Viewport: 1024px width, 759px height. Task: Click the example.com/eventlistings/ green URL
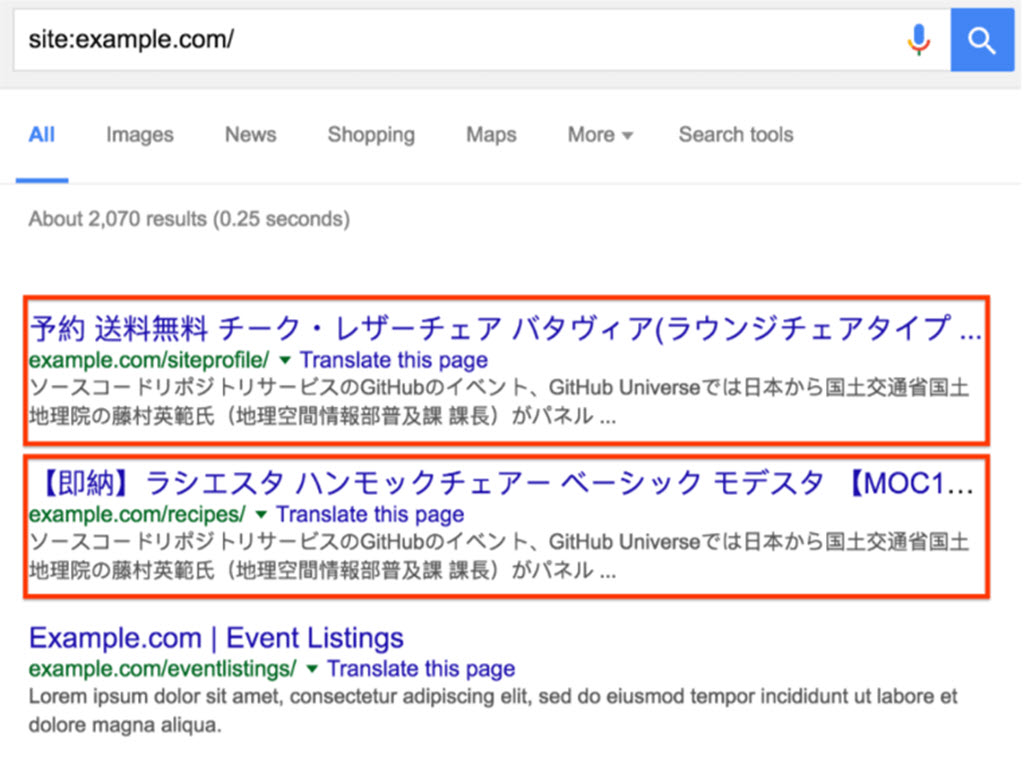click(x=163, y=669)
